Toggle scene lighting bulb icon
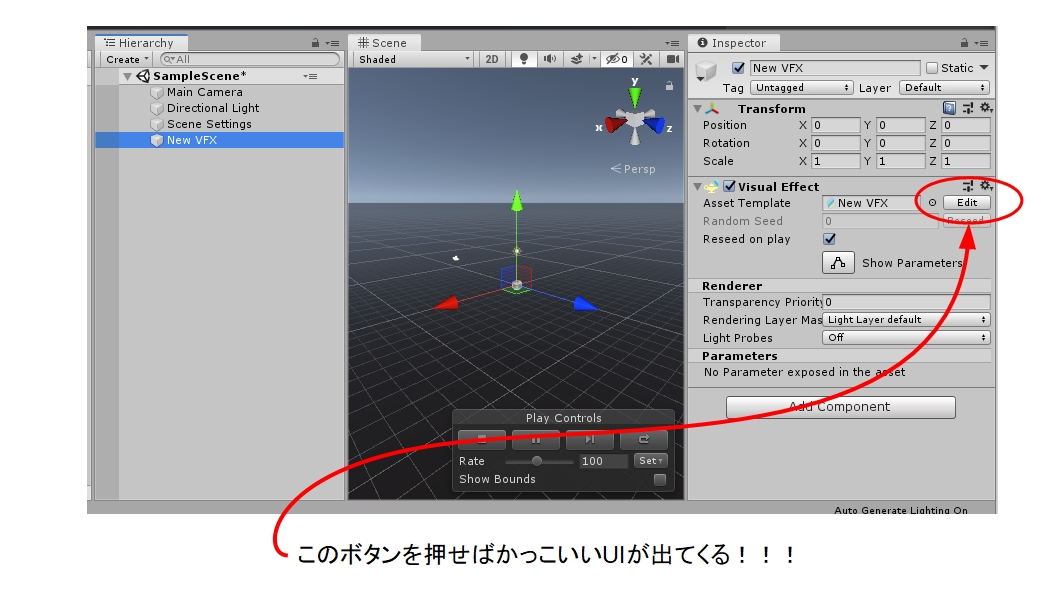 click(x=524, y=59)
